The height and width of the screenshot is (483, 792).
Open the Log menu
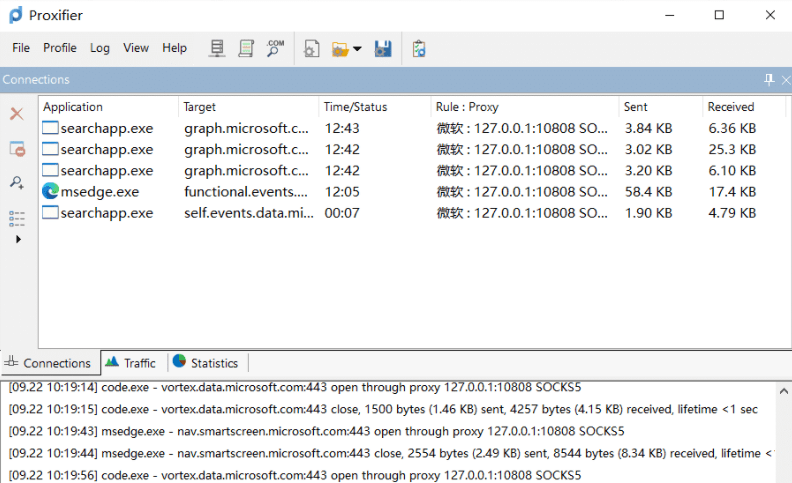[100, 48]
